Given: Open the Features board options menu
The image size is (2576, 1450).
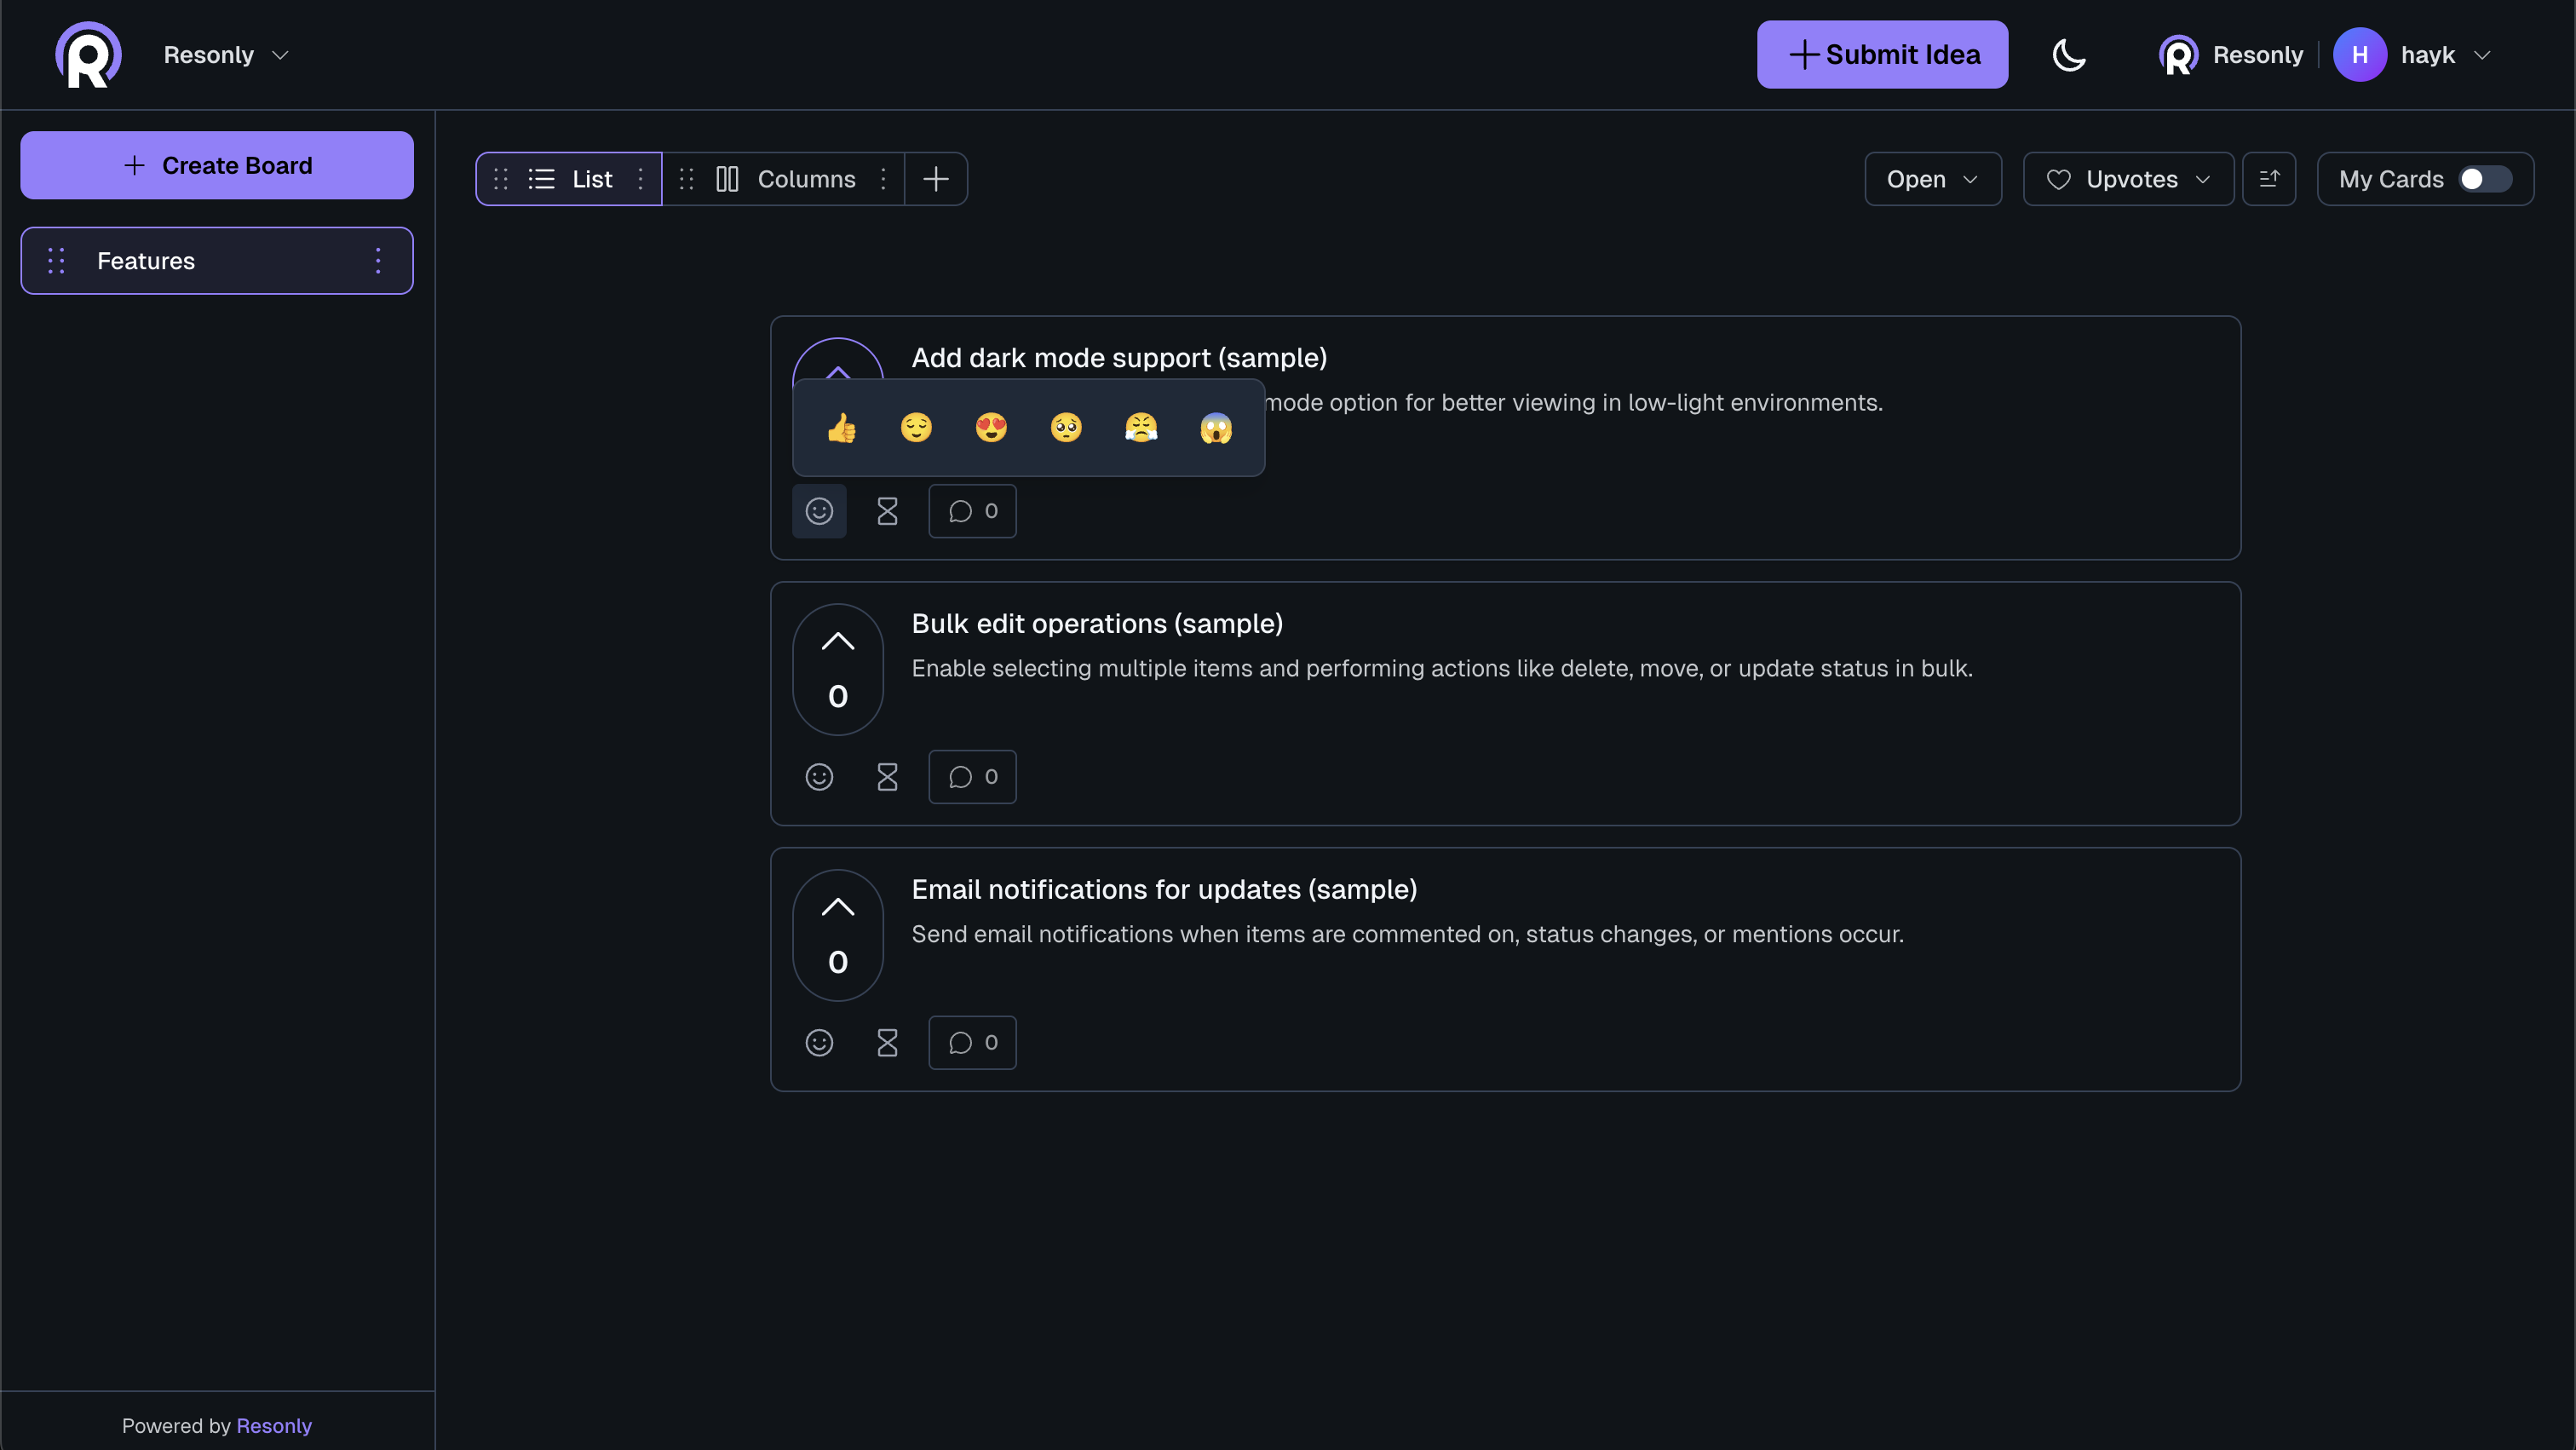Looking at the screenshot, I should click(x=378, y=260).
